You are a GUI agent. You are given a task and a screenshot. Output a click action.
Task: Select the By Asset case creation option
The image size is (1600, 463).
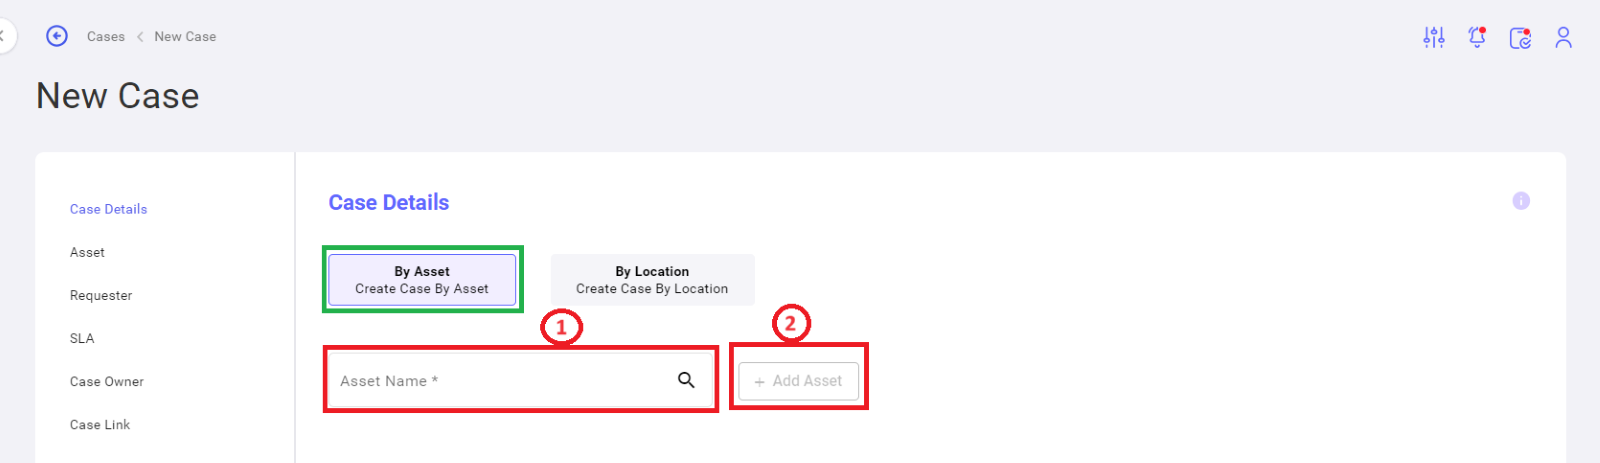pos(422,279)
